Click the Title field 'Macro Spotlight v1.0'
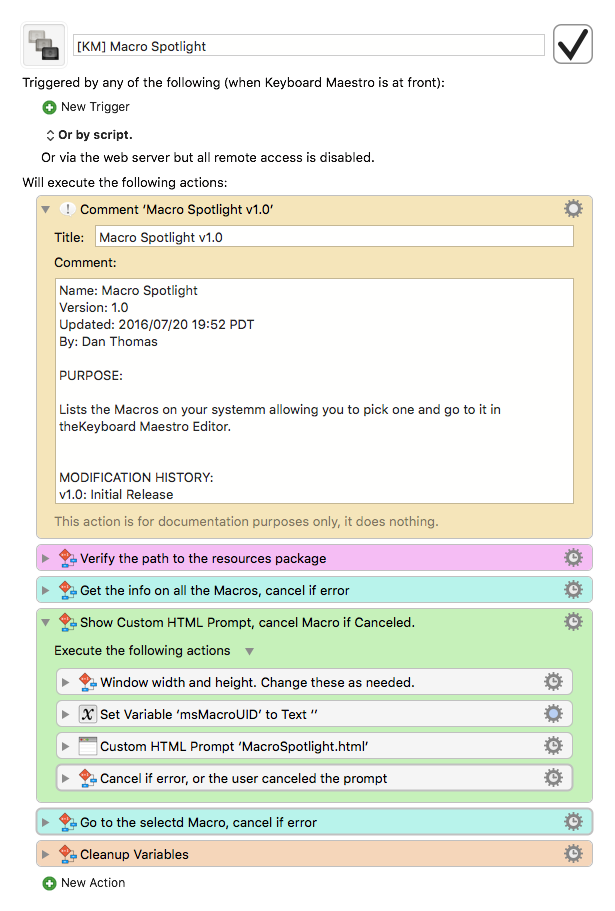The image size is (615, 911). [334, 237]
